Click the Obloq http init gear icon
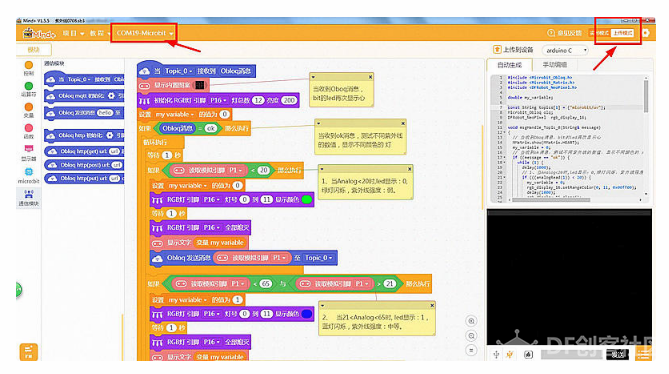This screenshot has width=669, height=374. coord(110,135)
